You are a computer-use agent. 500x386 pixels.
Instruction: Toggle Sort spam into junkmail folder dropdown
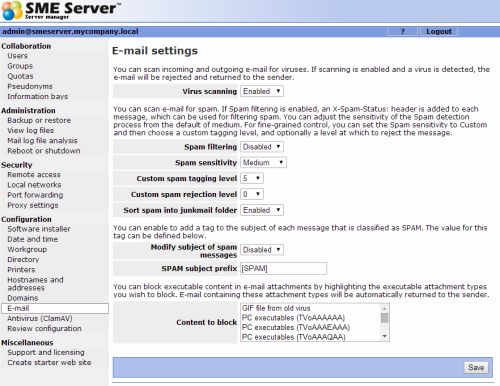[x=262, y=210]
